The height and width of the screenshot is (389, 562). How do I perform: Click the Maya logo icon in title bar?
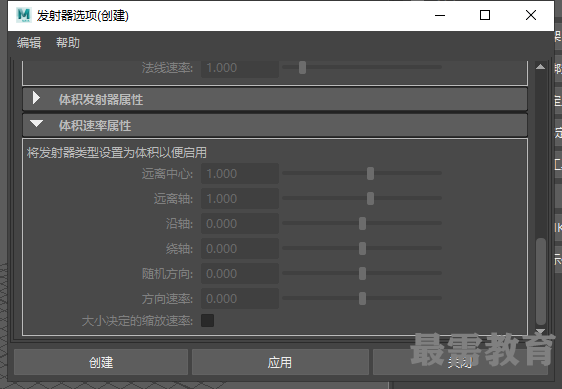click(24, 15)
